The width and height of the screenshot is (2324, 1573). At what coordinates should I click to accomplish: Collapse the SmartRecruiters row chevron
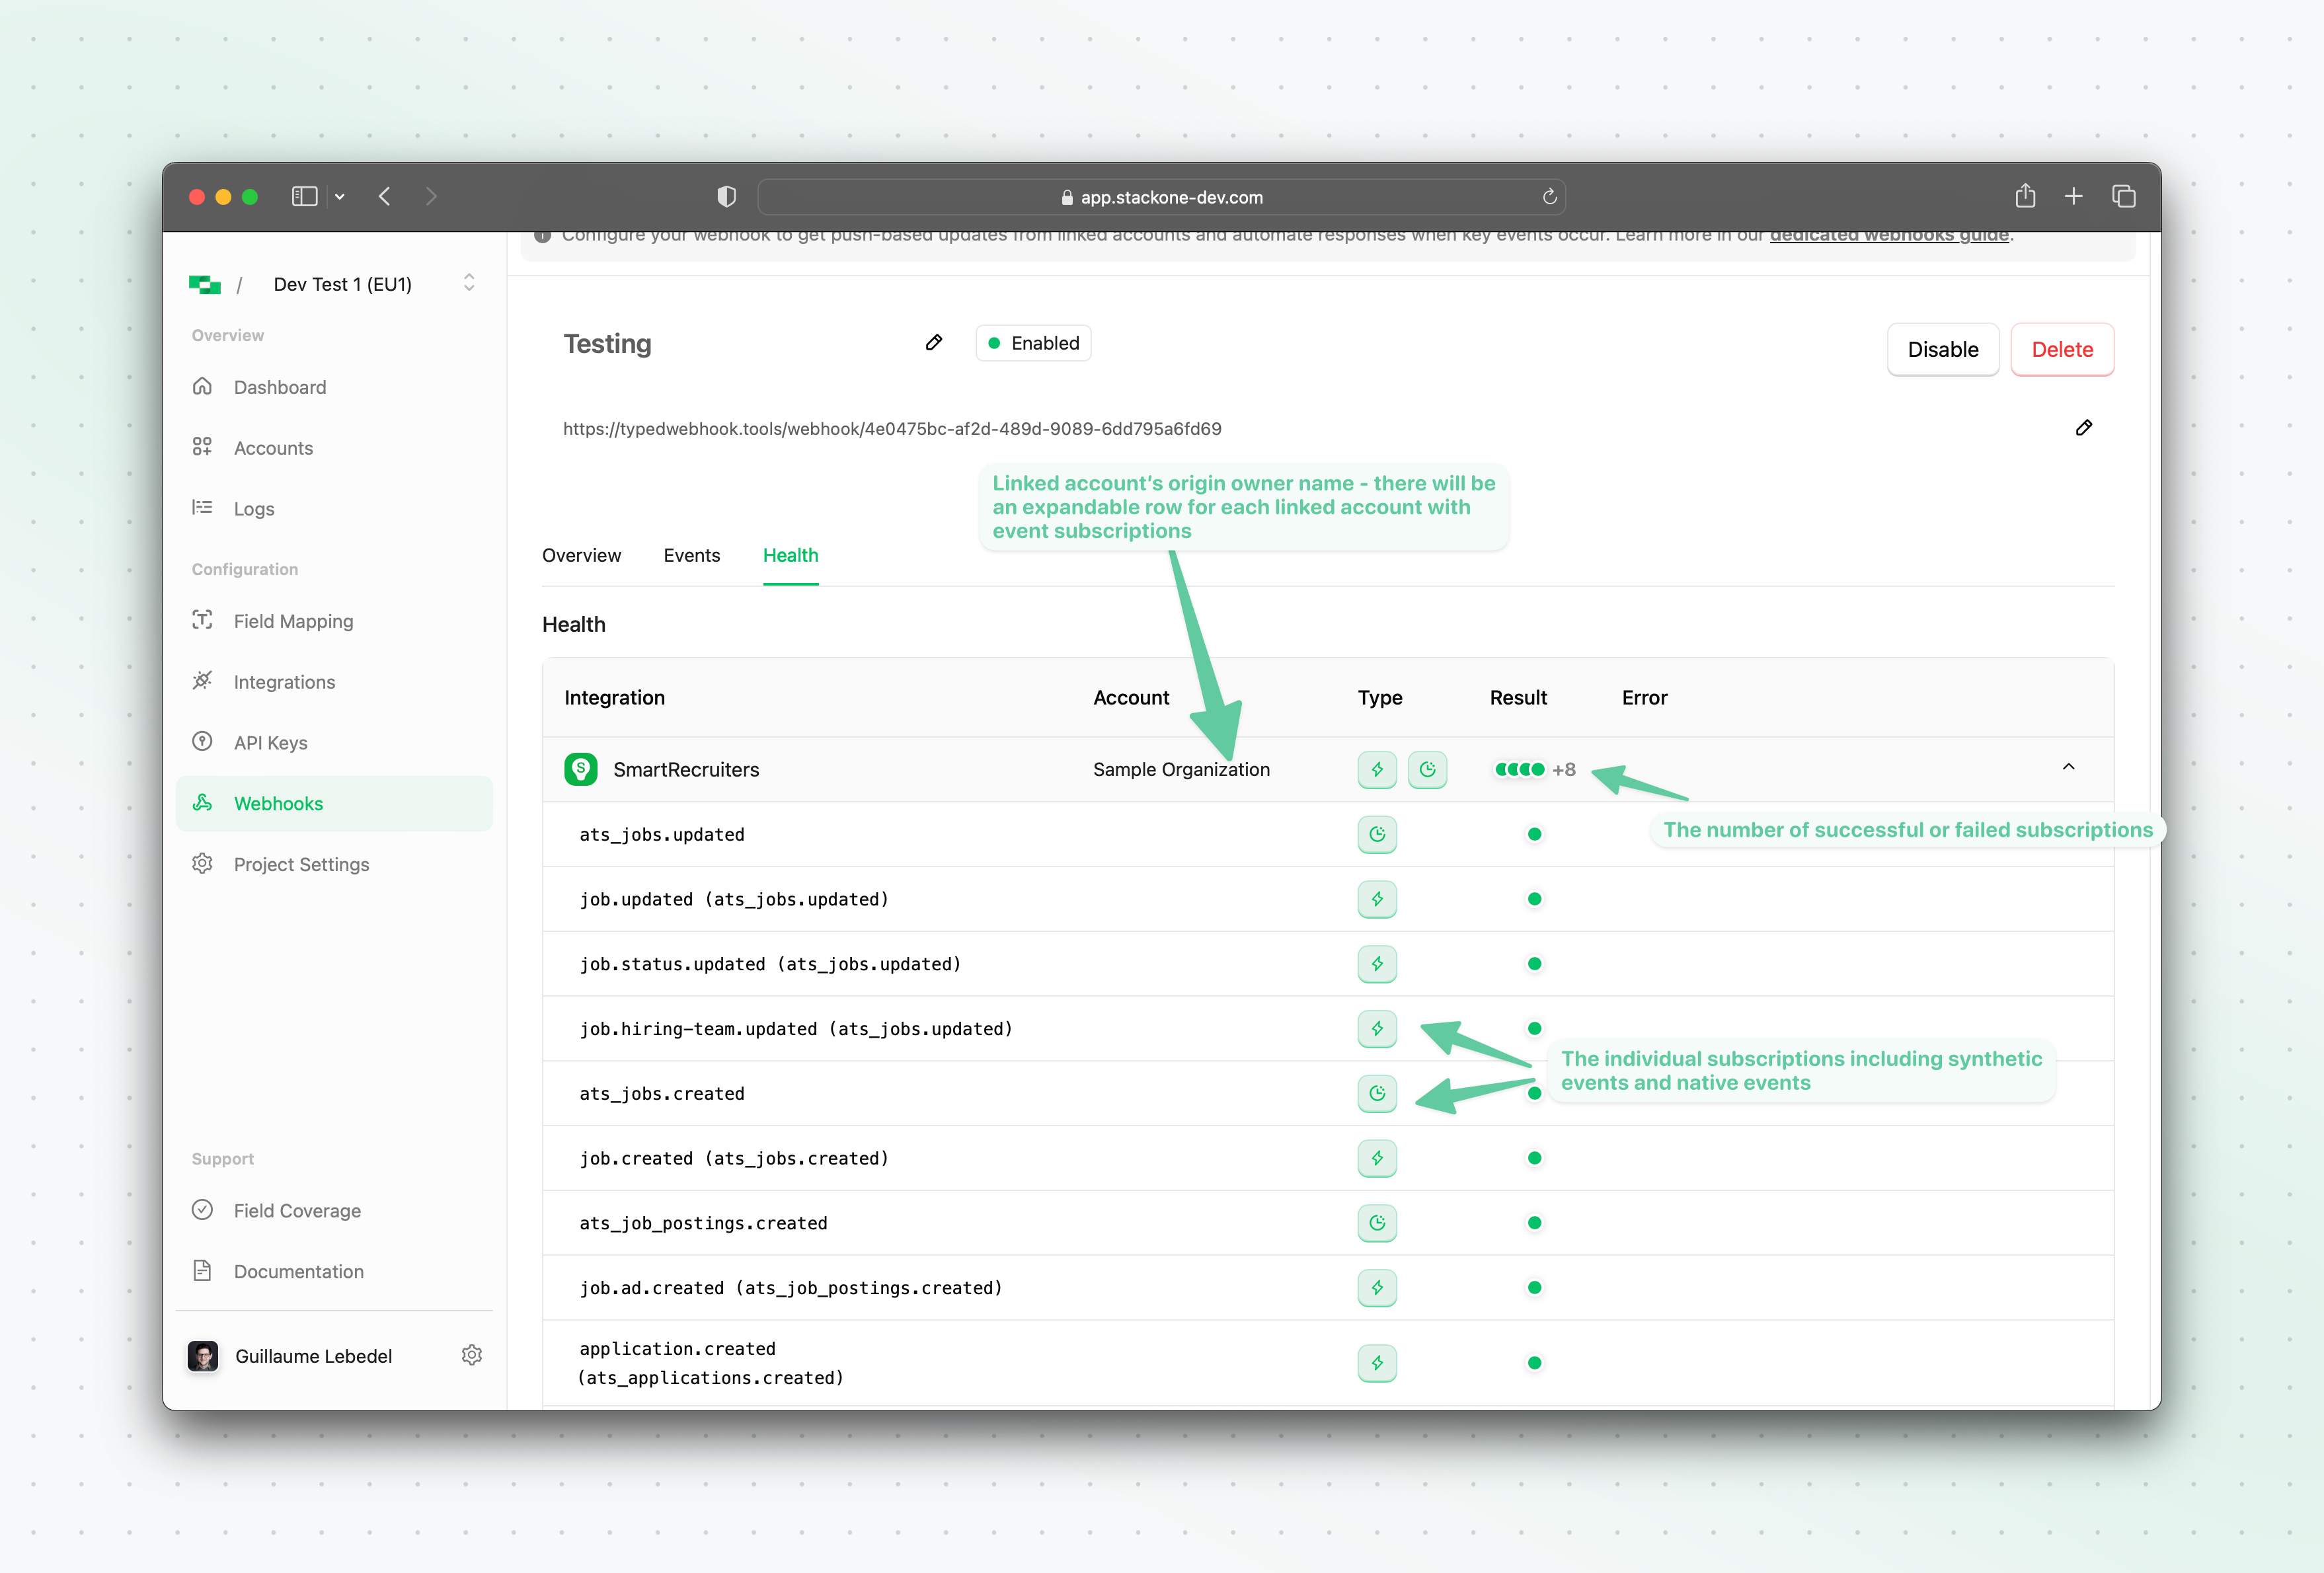pos(2069,767)
